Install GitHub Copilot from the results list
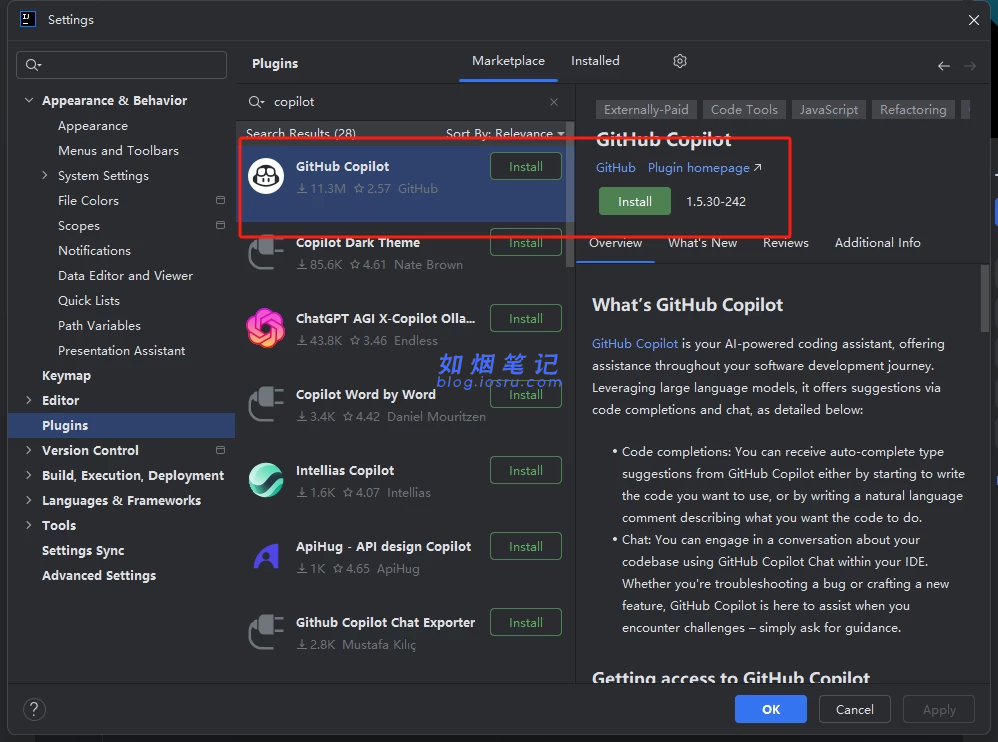 526,167
